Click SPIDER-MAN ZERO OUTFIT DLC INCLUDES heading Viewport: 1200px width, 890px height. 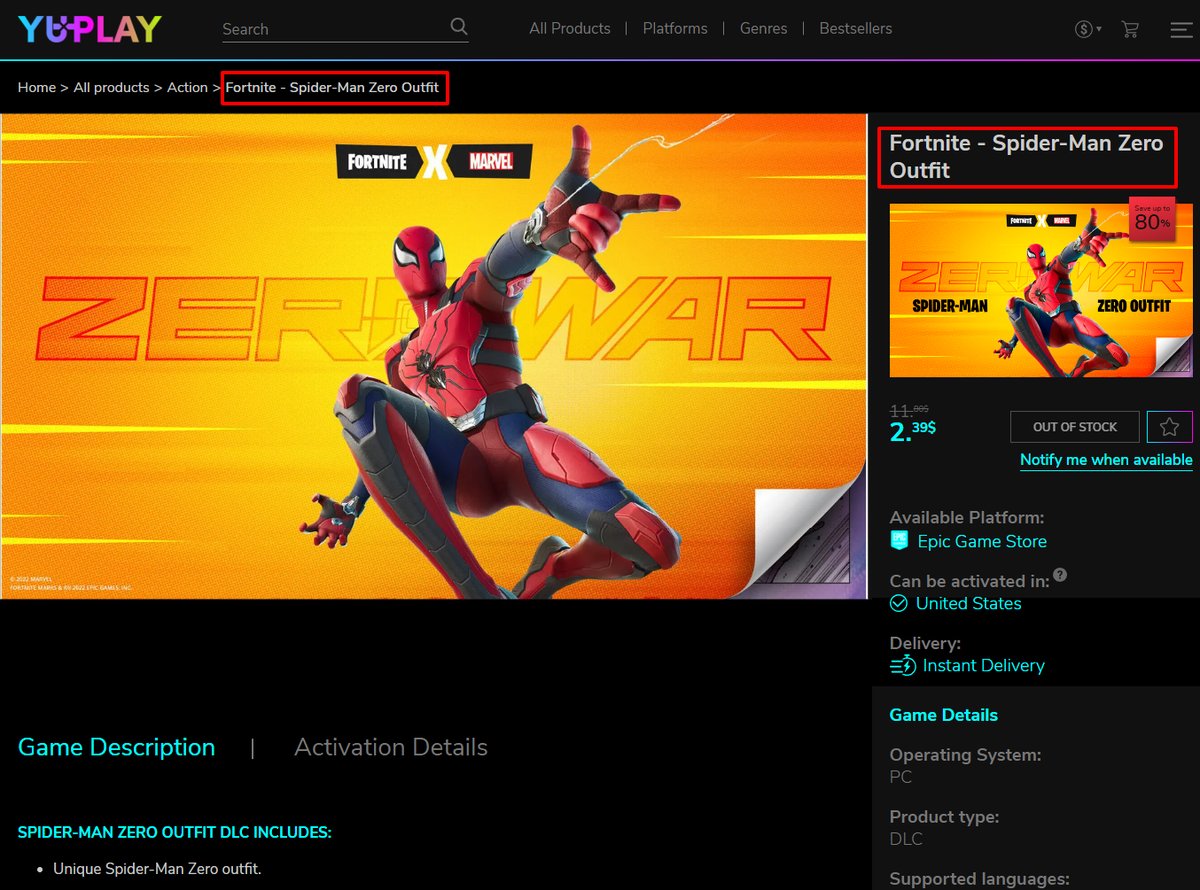(x=175, y=832)
